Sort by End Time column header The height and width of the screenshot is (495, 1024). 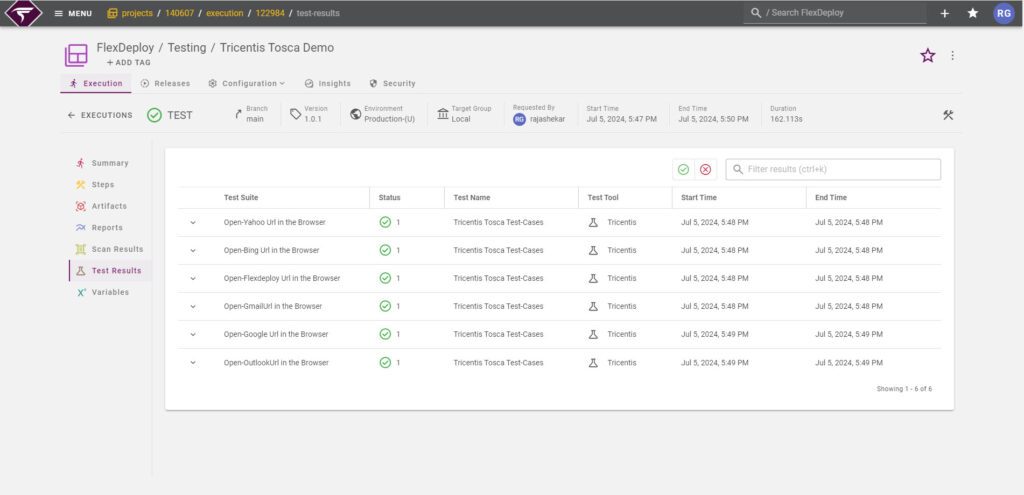click(x=831, y=197)
